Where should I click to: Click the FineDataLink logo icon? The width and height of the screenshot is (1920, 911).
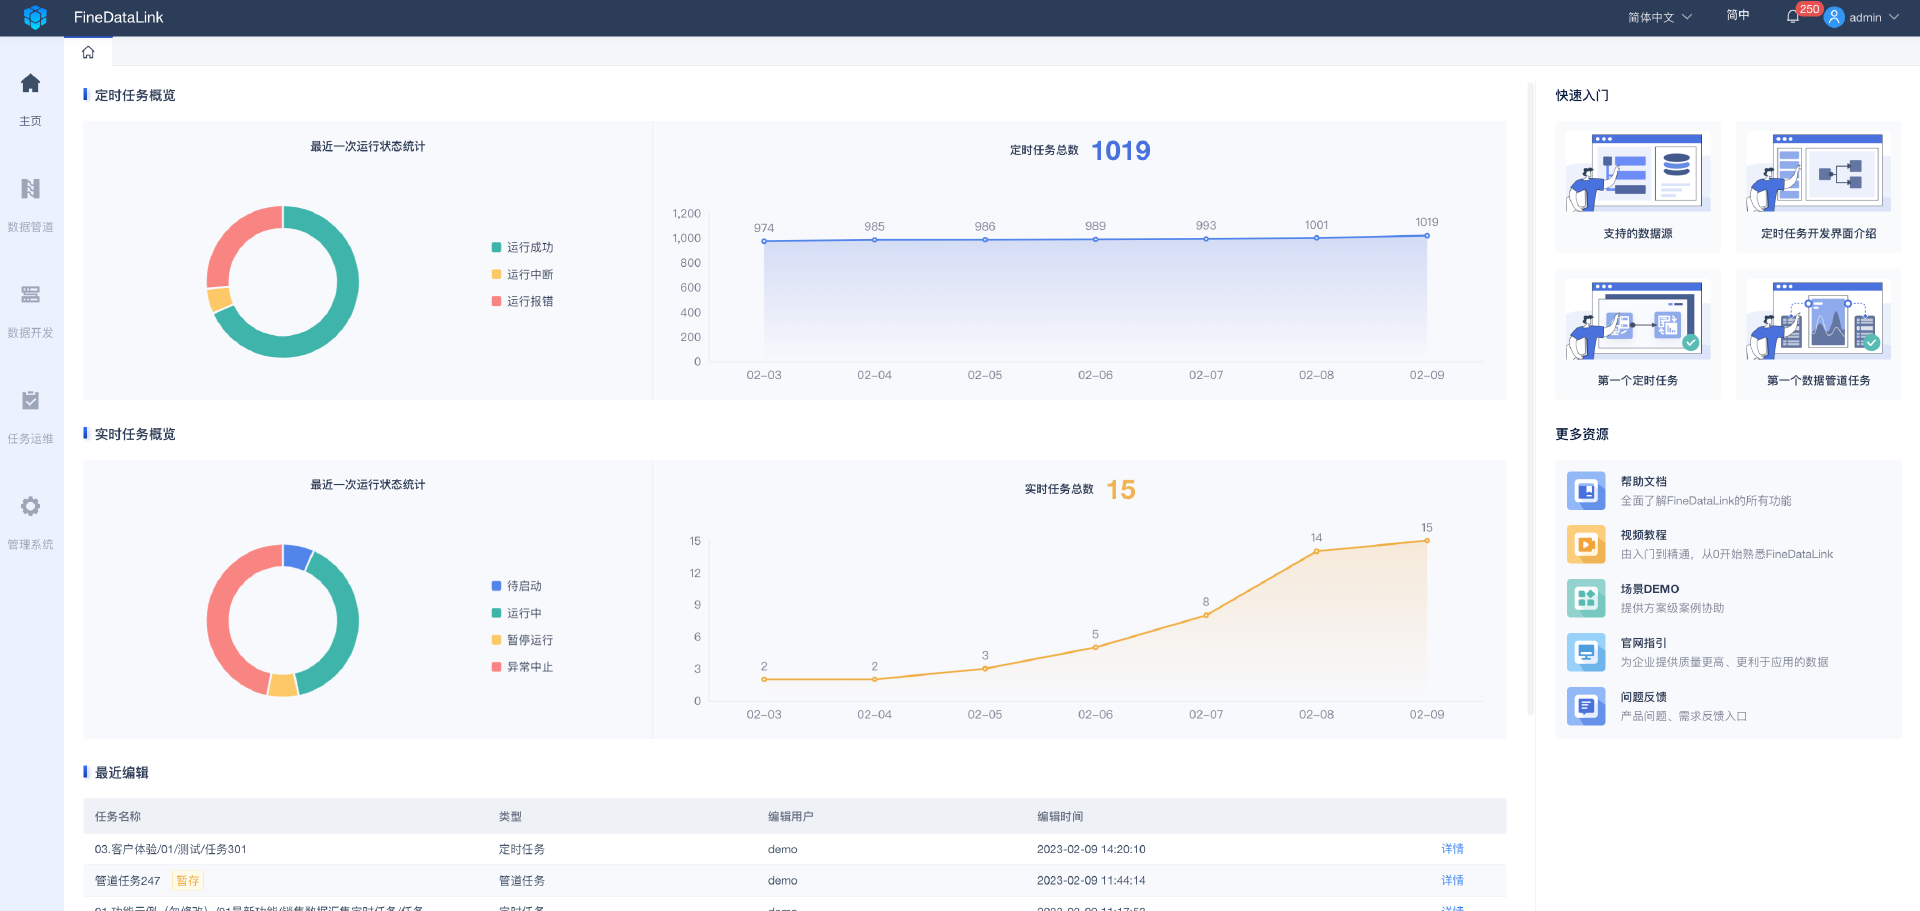pos(35,17)
